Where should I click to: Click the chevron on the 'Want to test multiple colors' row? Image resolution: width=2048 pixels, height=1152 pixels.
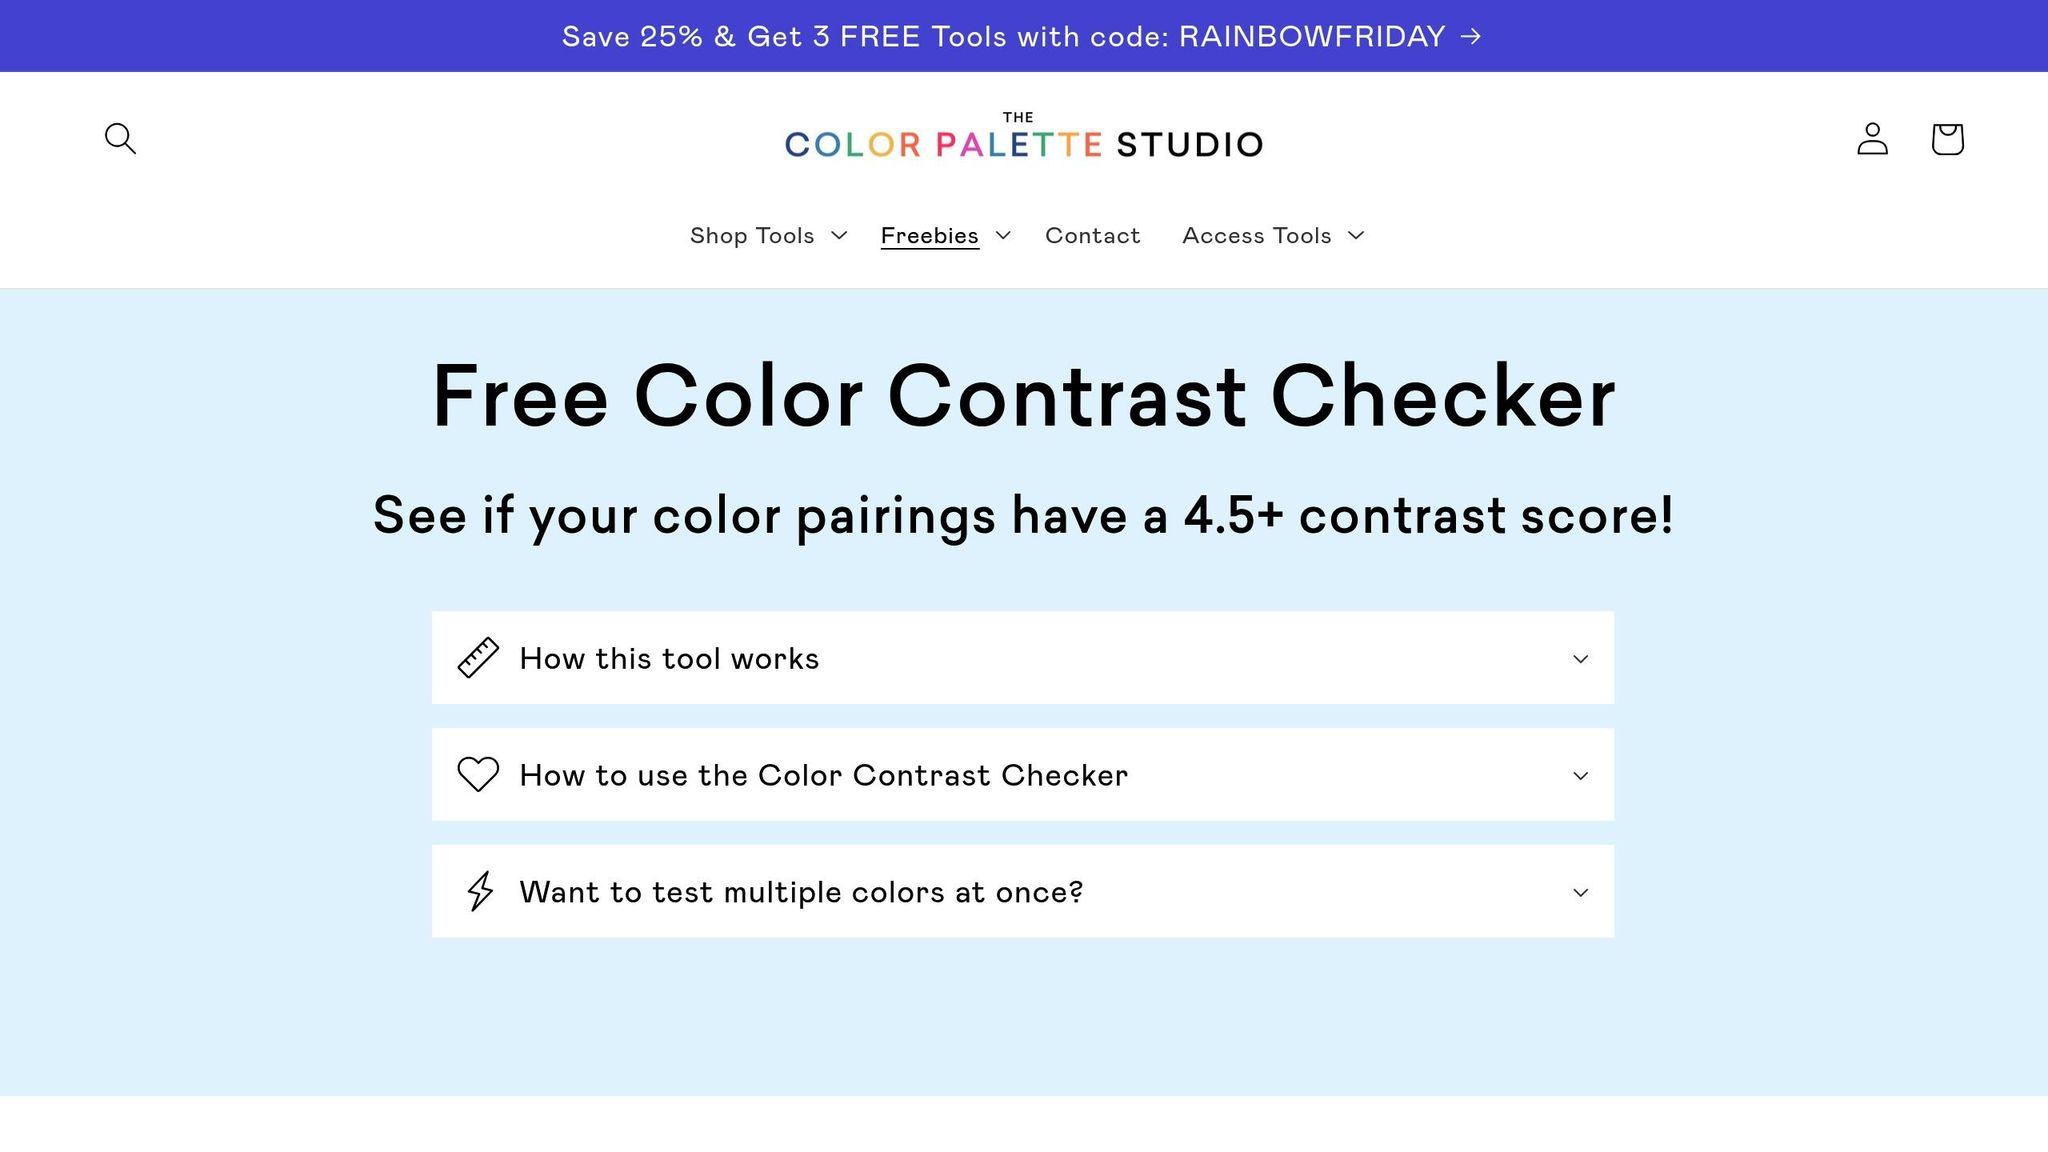click(1580, 891)
